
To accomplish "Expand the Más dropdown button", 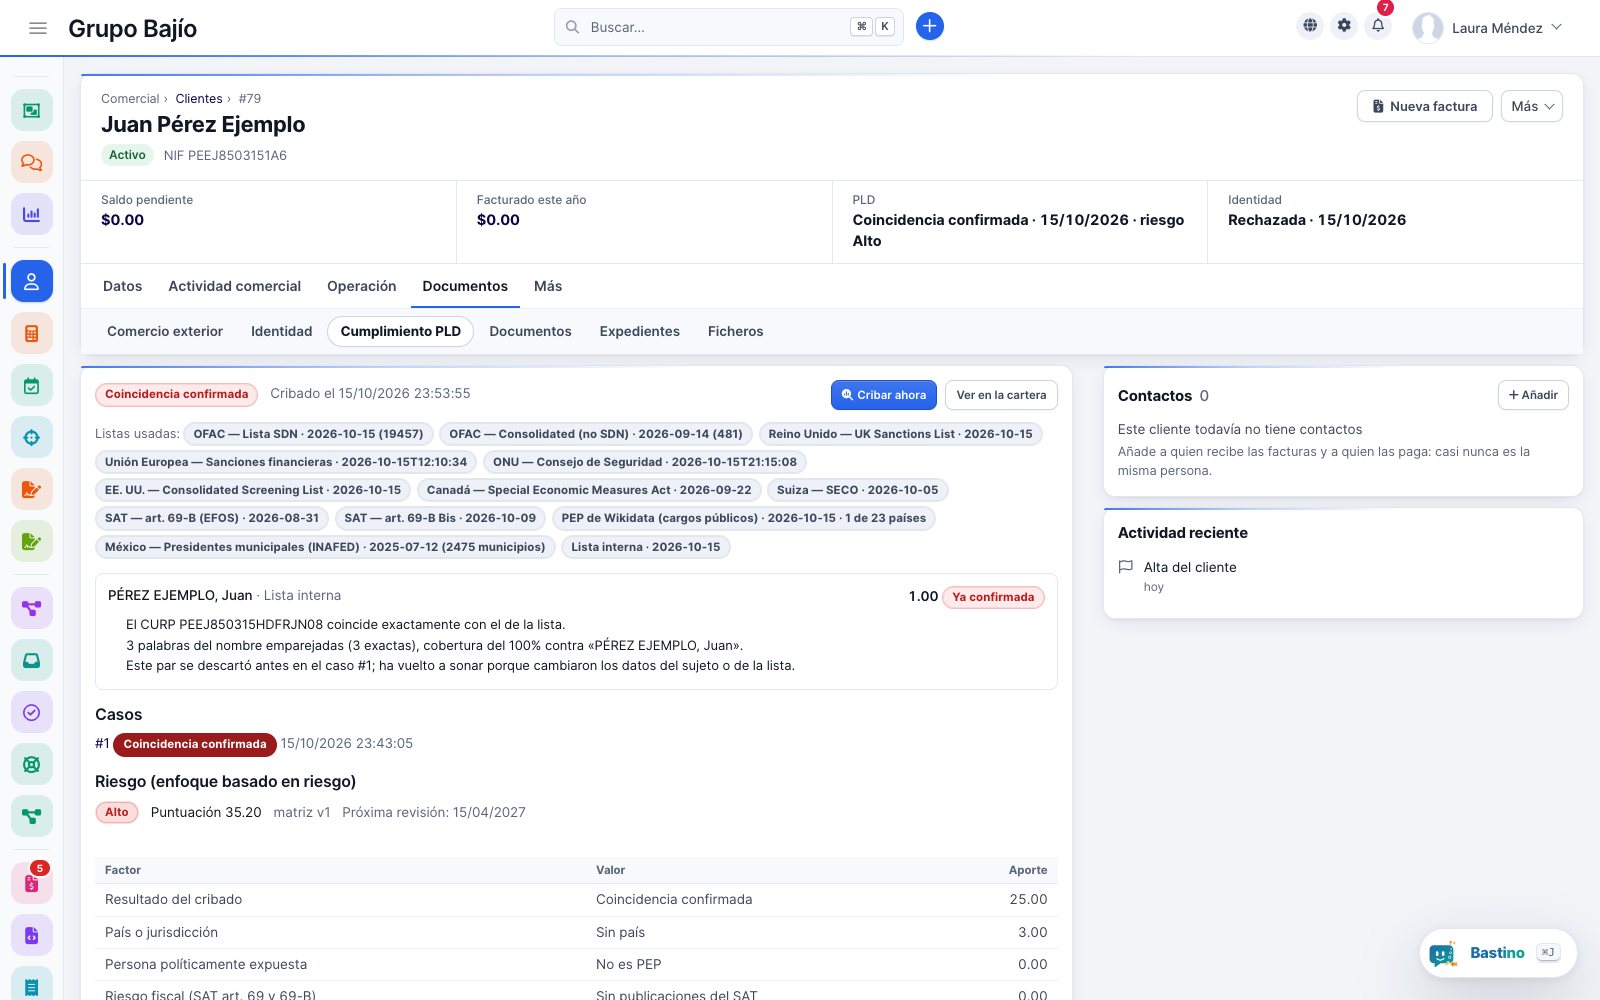I will (x=1532, y=106).
